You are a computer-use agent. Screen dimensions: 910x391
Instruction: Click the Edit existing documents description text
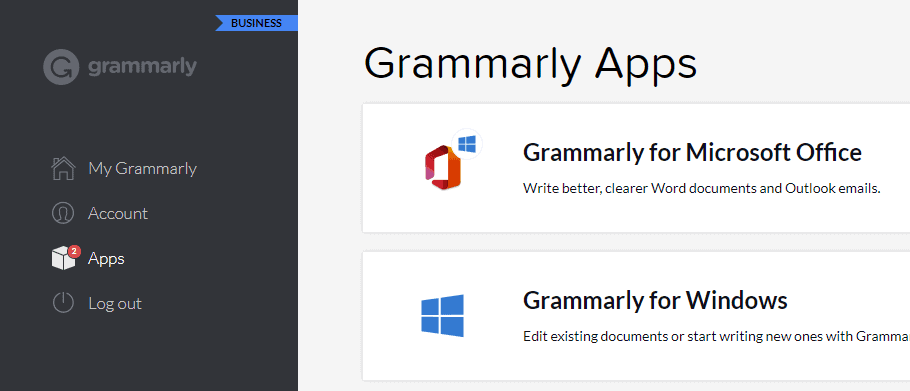(716, 336)
